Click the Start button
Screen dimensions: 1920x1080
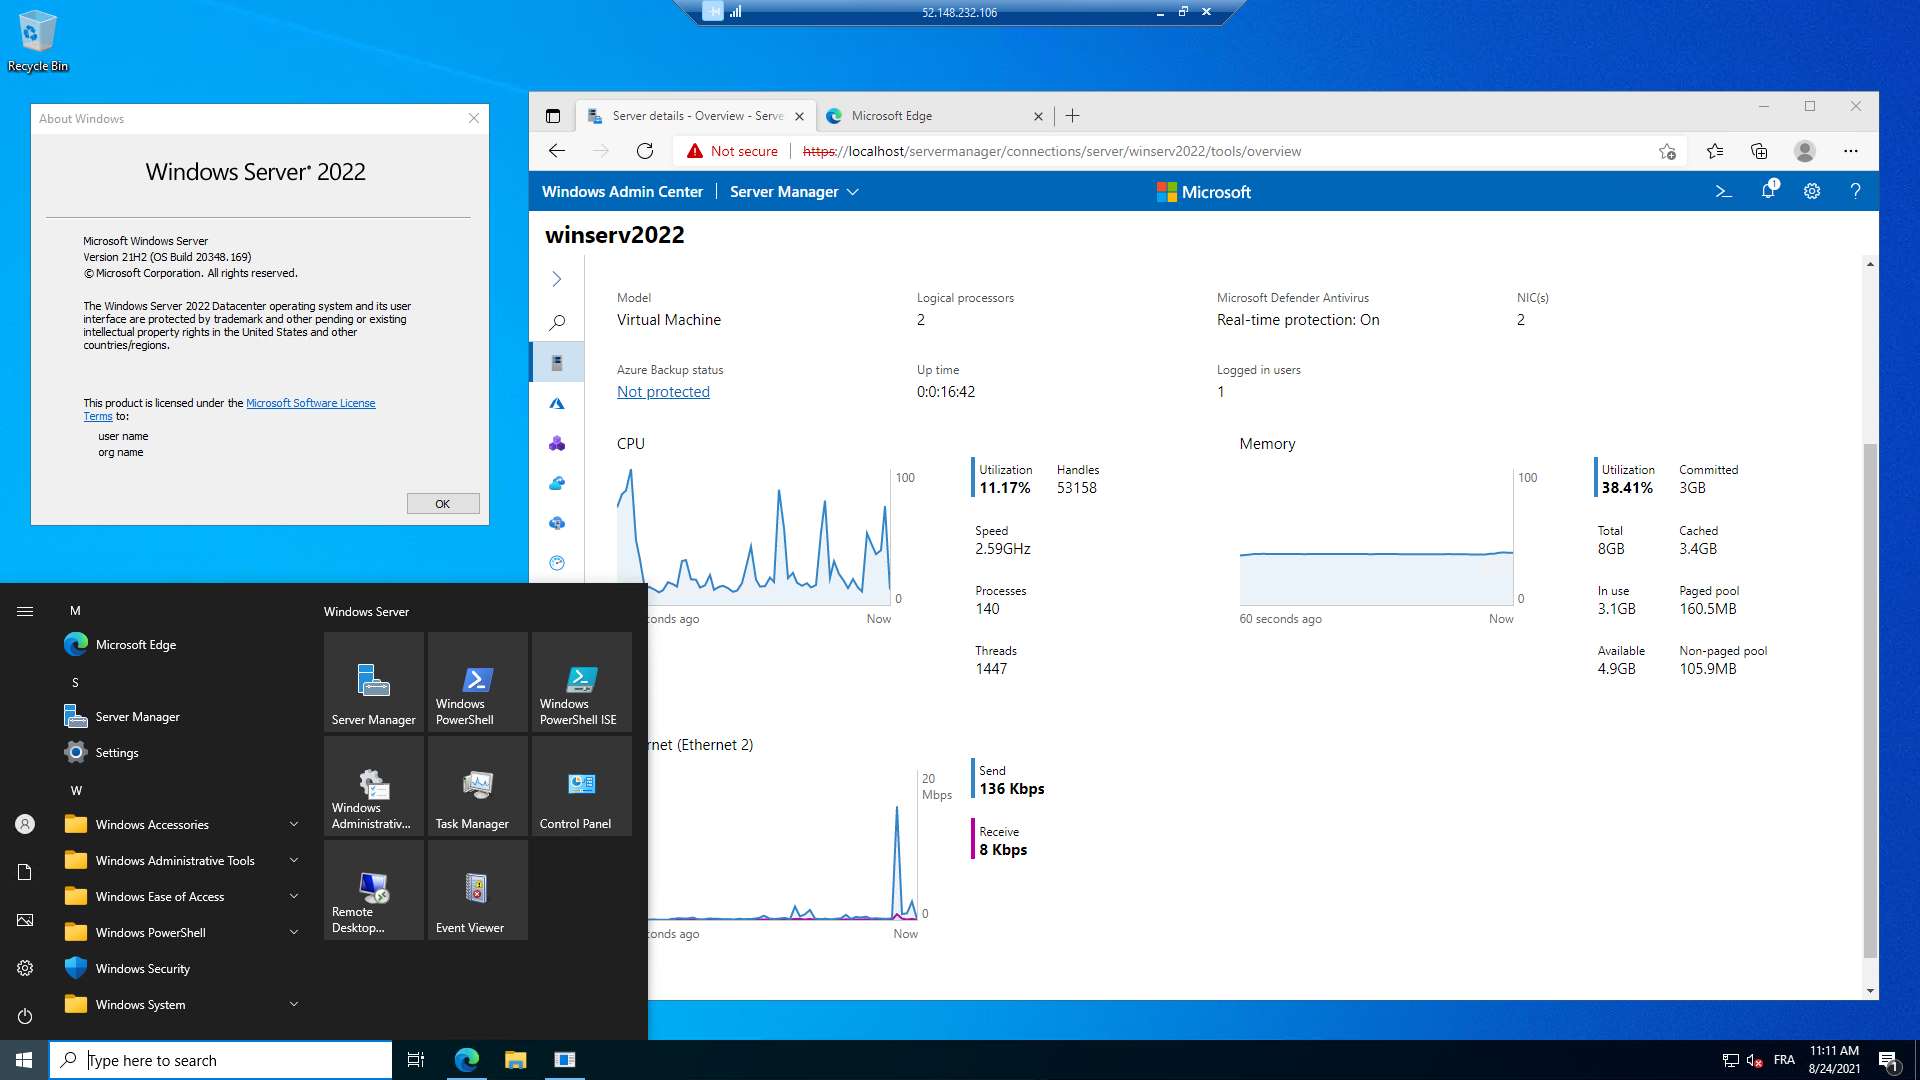pos(24,1060)
